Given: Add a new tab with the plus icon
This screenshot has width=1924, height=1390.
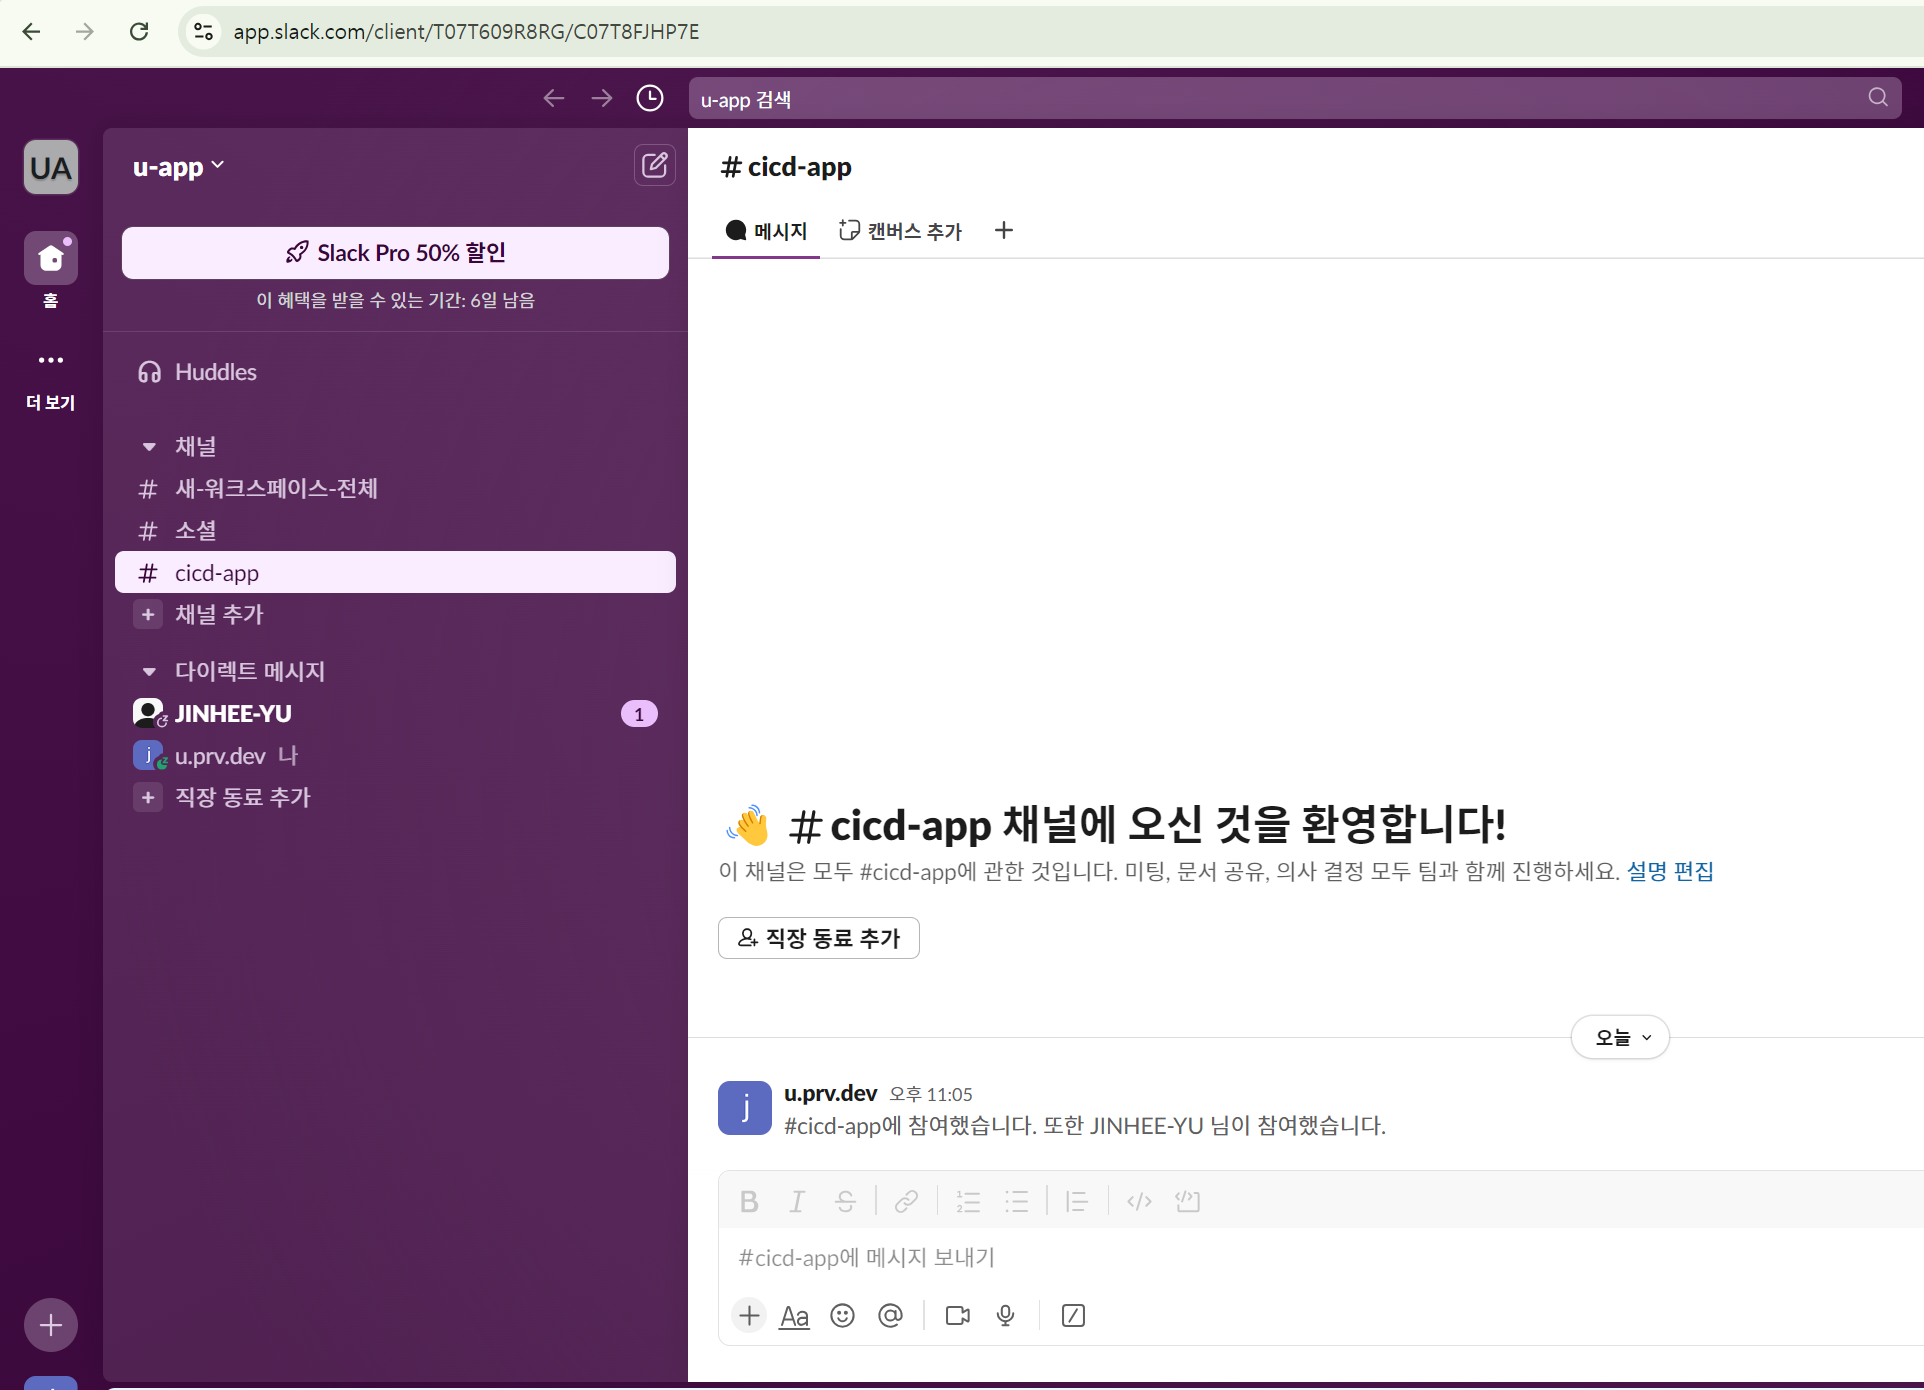Looking at the screenshot, I should (x=1004, y=231).
